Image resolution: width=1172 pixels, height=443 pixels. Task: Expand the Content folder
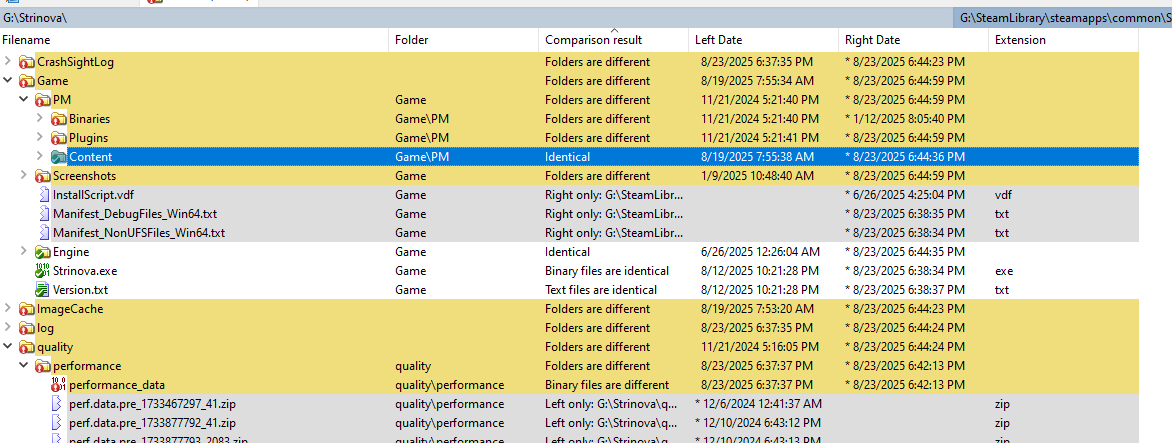[x=40, y=156]
